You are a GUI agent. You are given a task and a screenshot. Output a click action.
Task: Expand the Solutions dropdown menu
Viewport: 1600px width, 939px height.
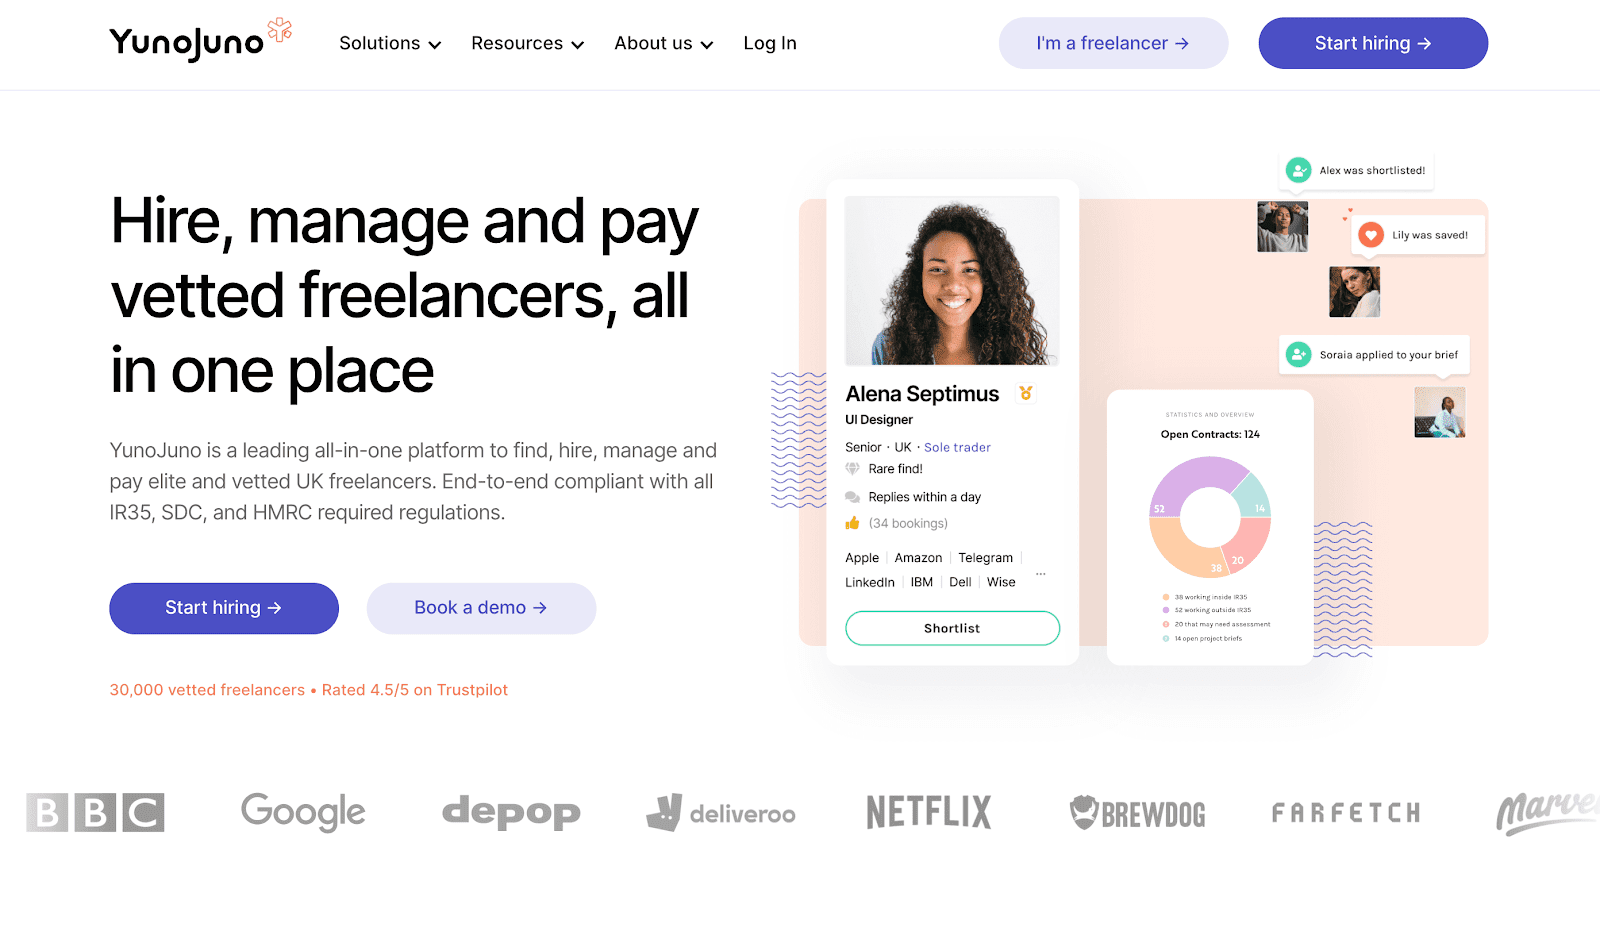click(x=390, y=43)
